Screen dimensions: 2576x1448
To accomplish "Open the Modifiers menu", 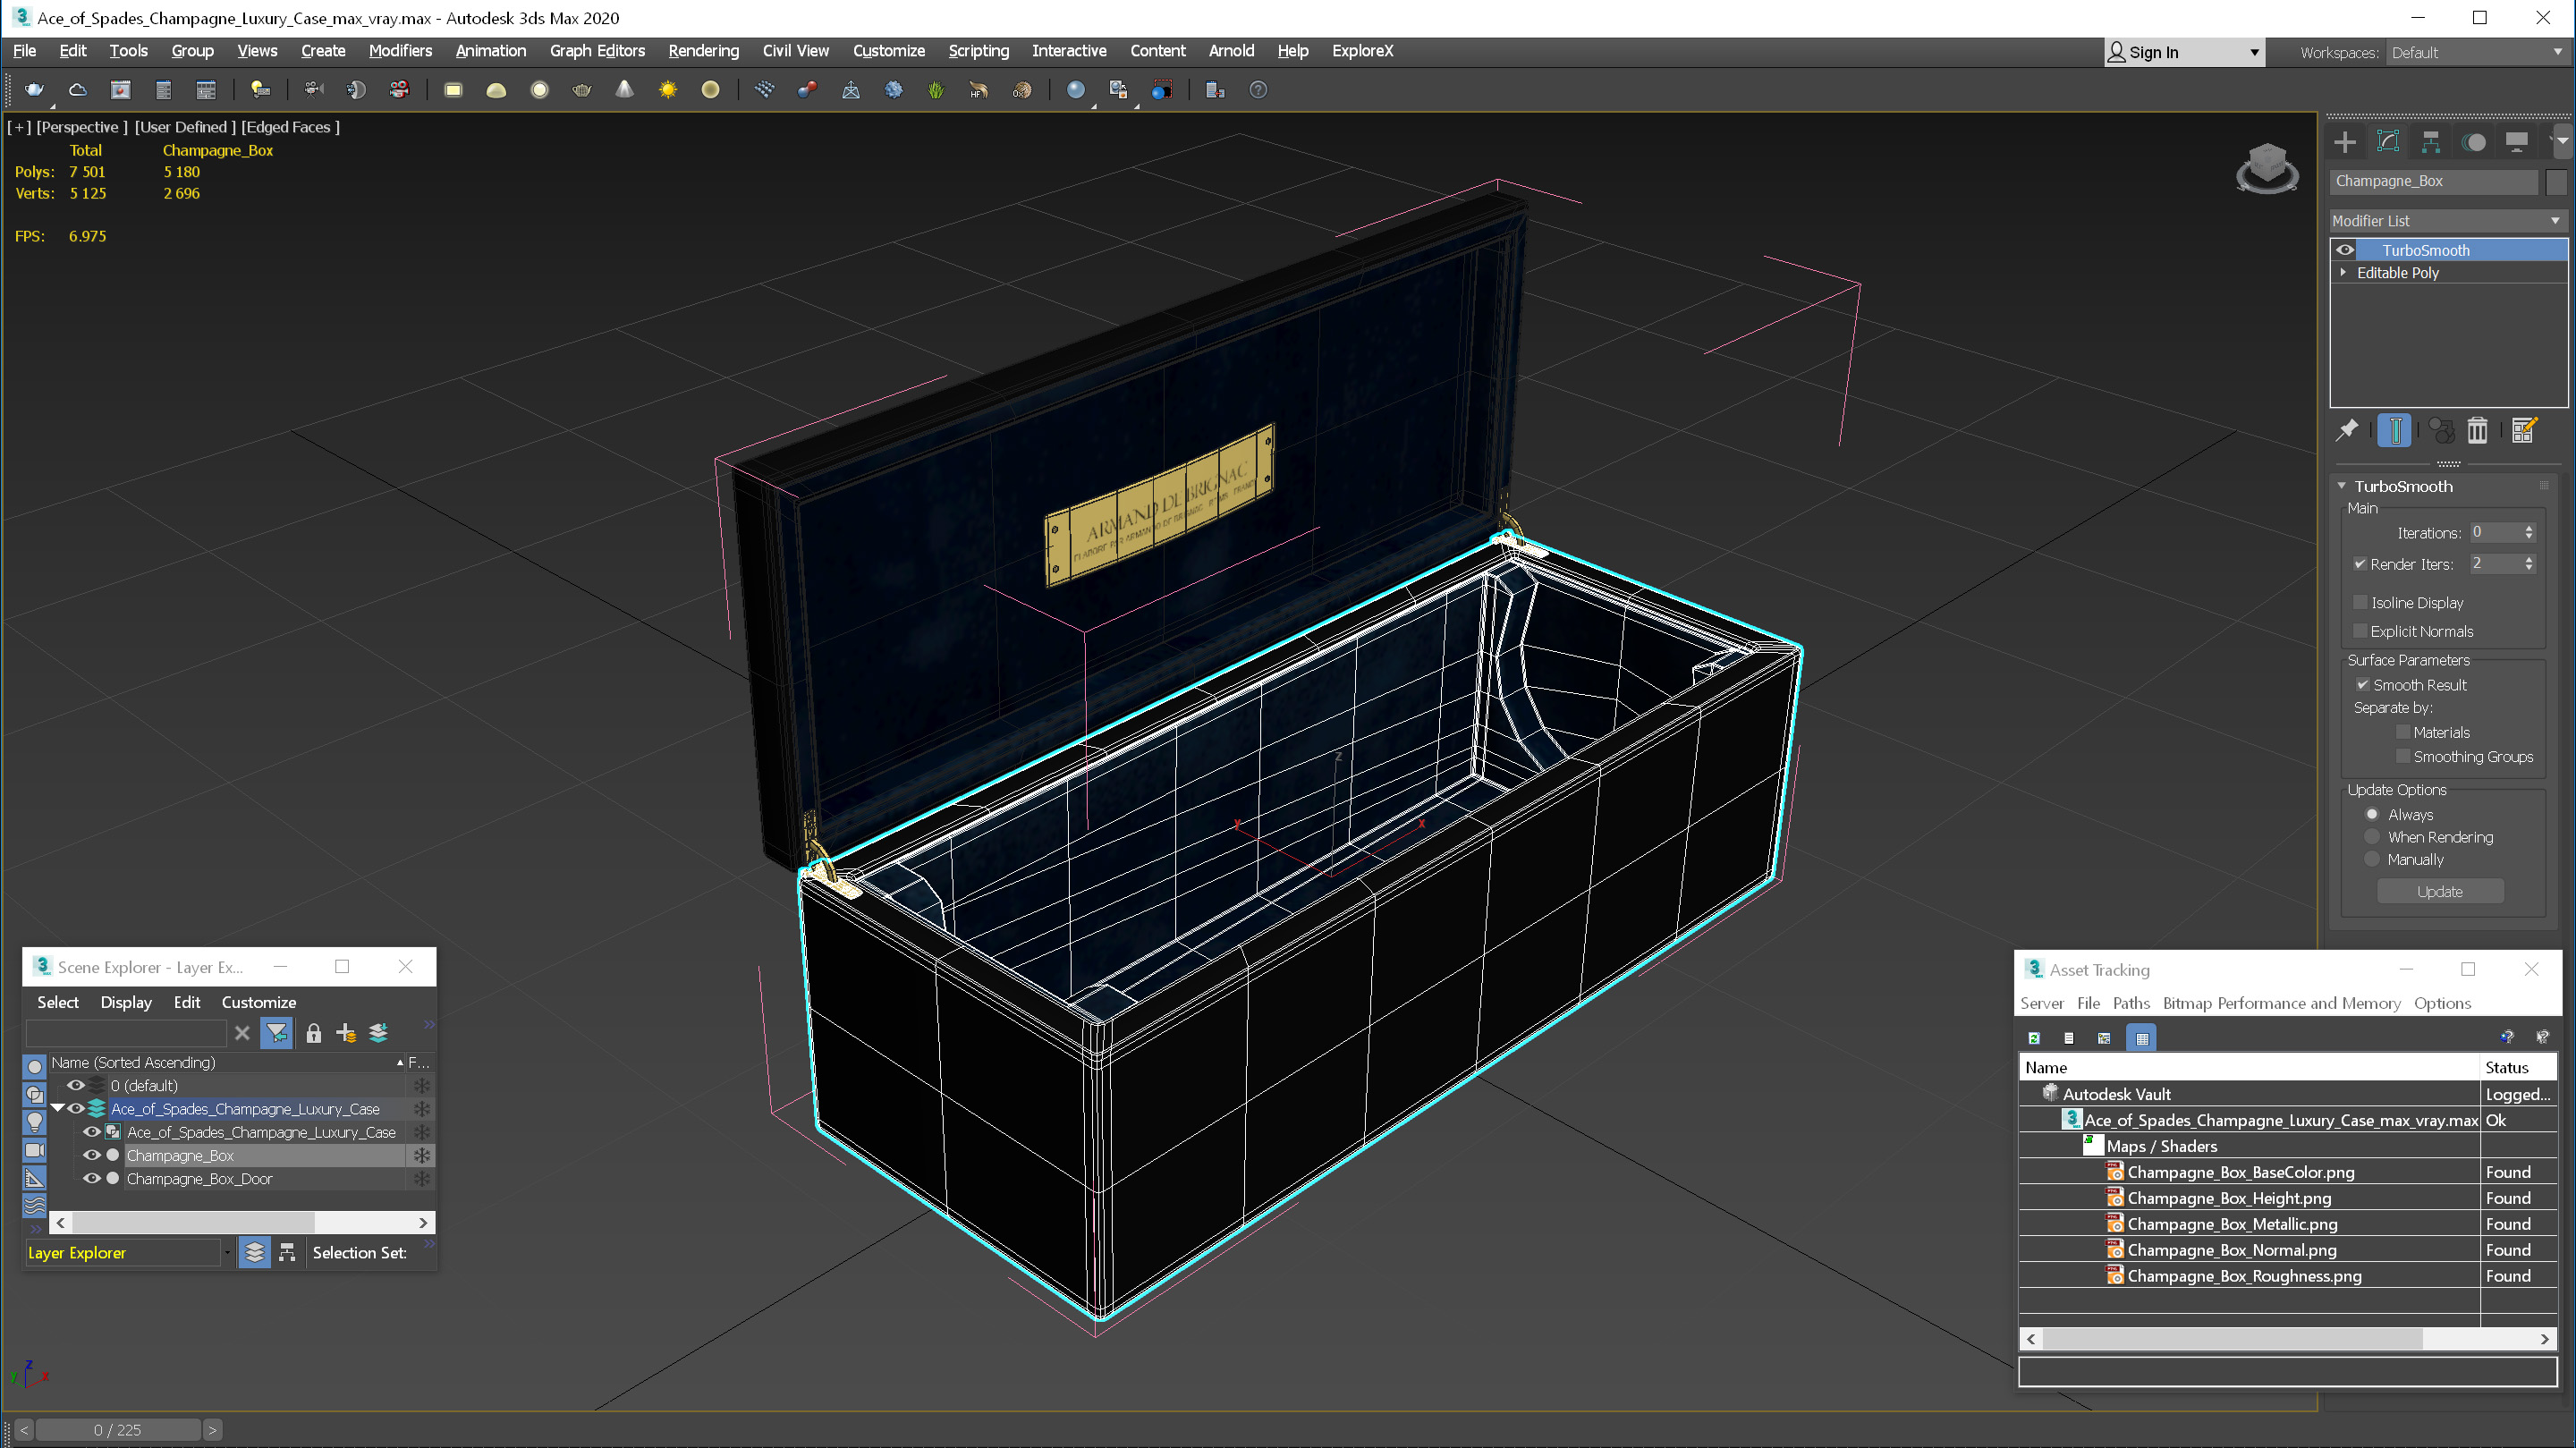I will (x=400, y=51).
